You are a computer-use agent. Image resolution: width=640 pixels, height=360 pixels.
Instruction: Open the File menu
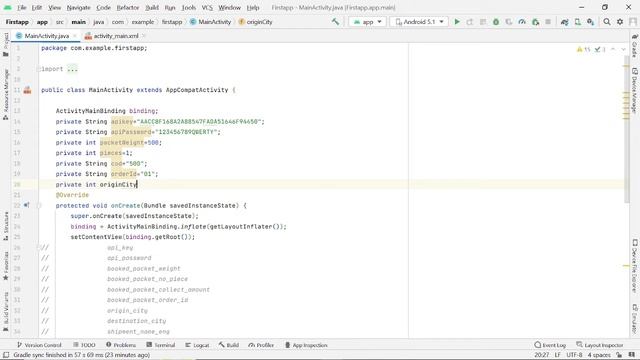[22, 7]
